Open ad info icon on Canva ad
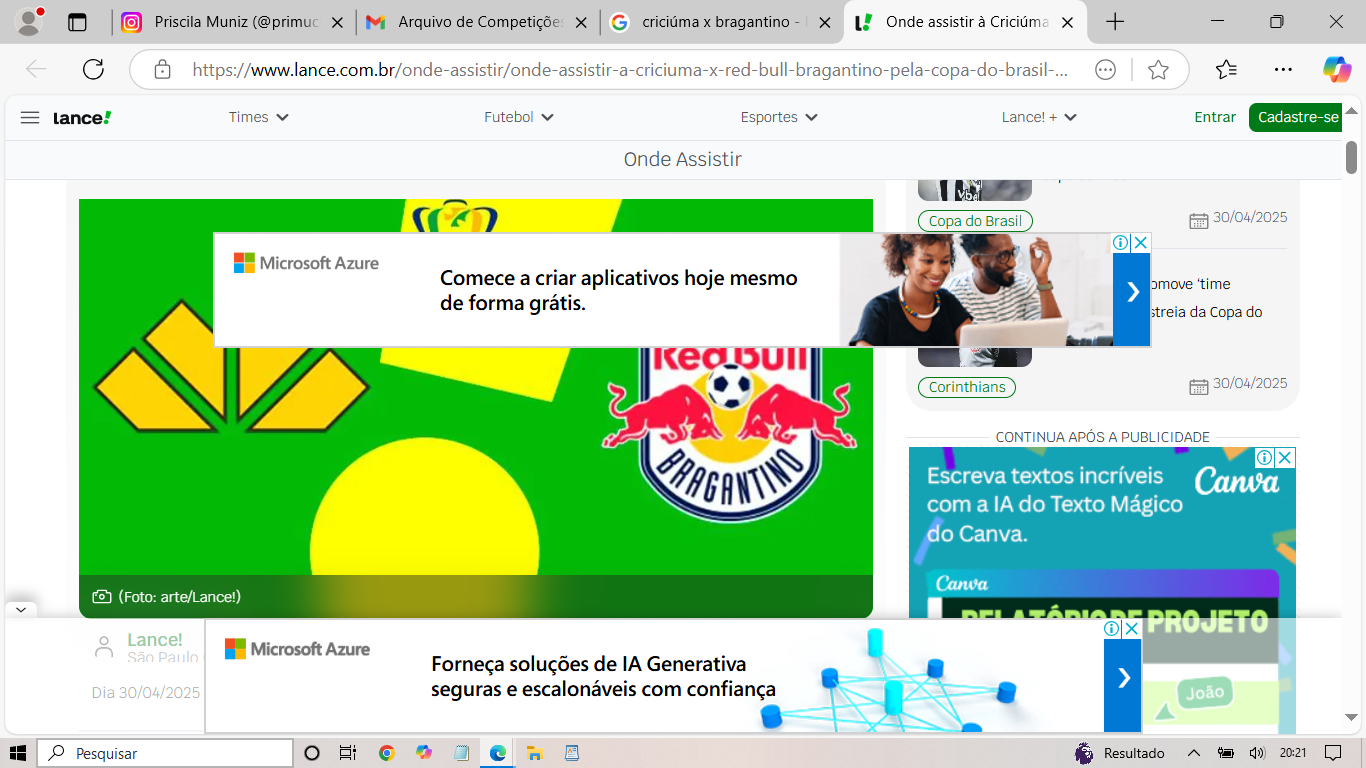1366x768 pixels. pyautogui.click(x=1266, y=458)
